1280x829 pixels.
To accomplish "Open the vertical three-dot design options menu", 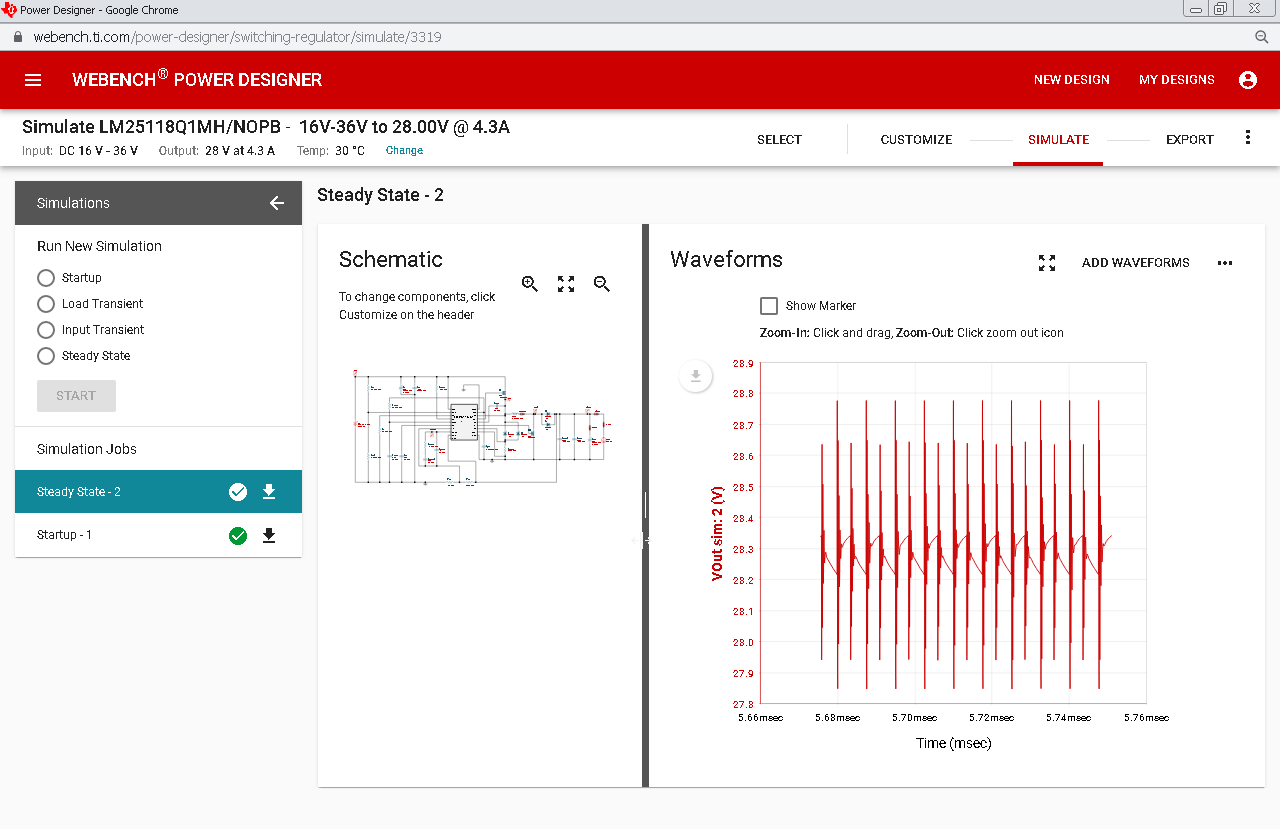I will (x=1247, y=138).
